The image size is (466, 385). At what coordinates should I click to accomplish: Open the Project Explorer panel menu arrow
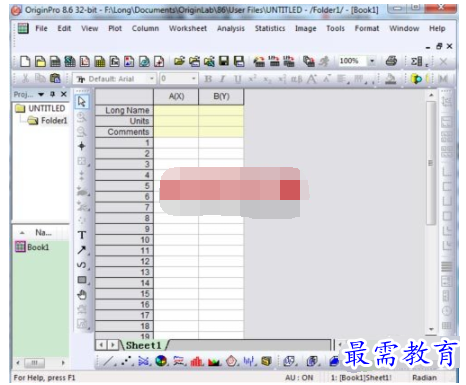[41, 94]
